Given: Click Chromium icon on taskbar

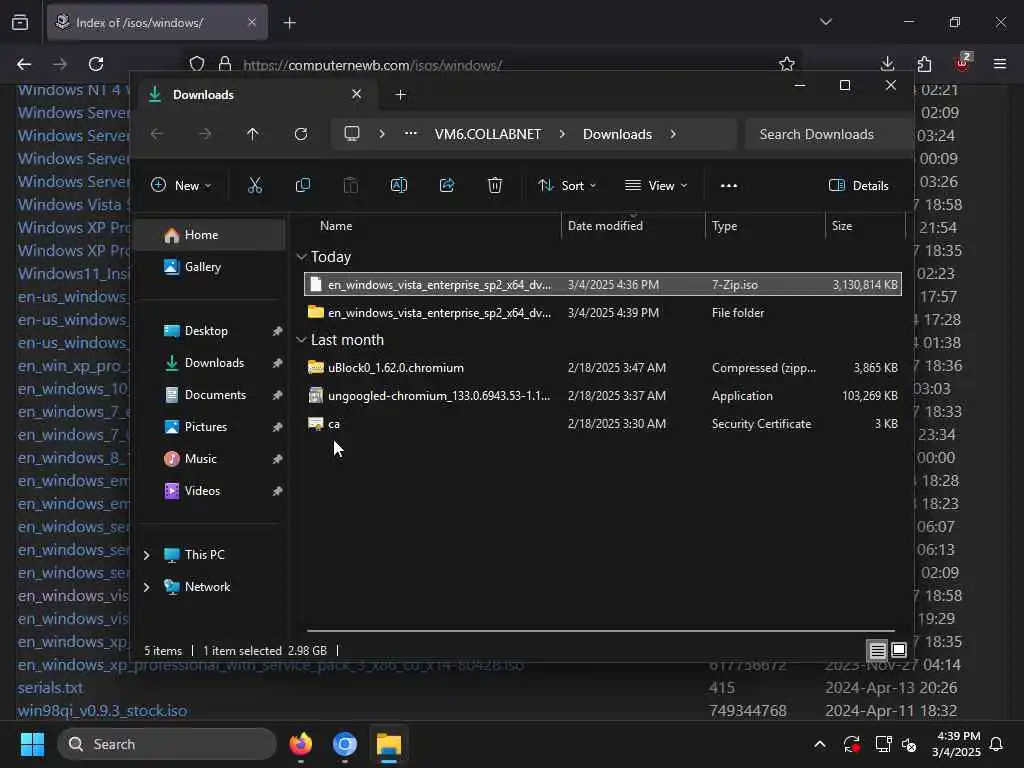Looking at the screenshot, I should point(345,744).
